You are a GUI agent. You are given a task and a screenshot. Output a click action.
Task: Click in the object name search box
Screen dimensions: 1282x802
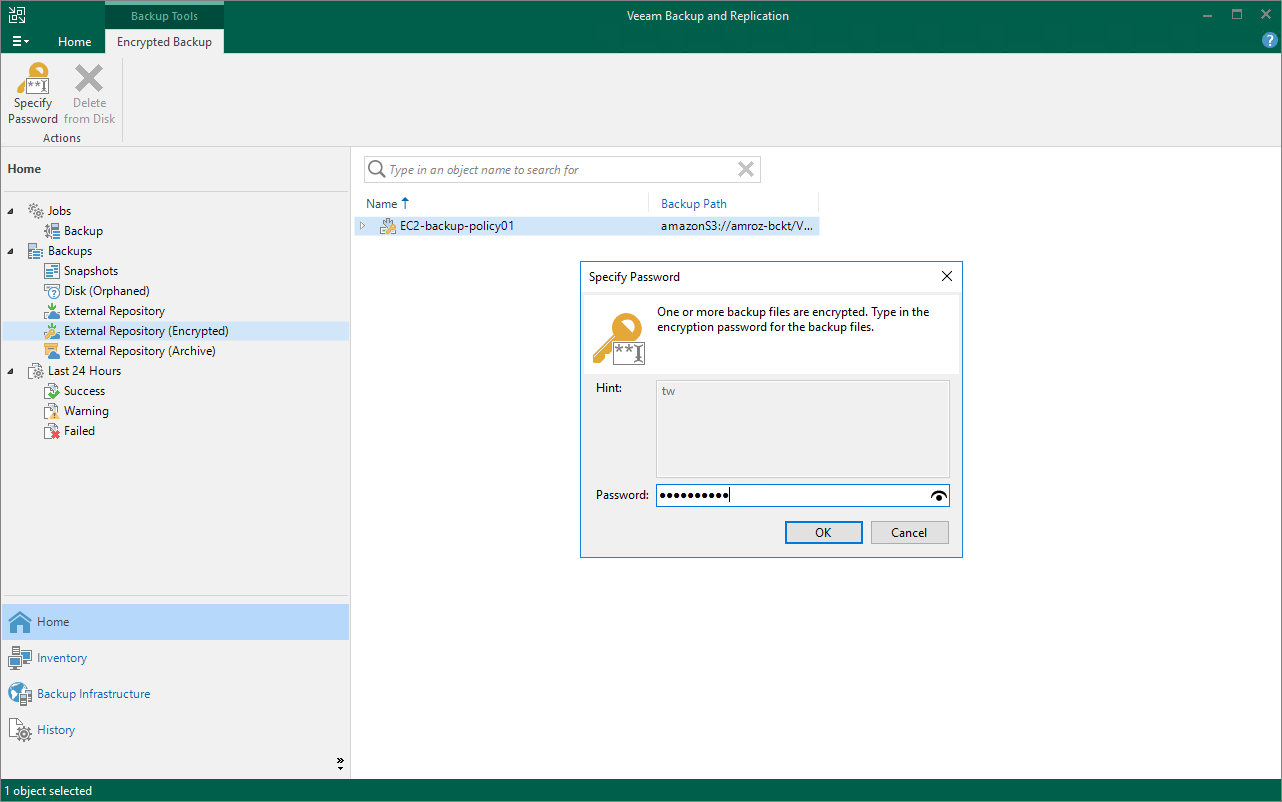tap(560, 170)
